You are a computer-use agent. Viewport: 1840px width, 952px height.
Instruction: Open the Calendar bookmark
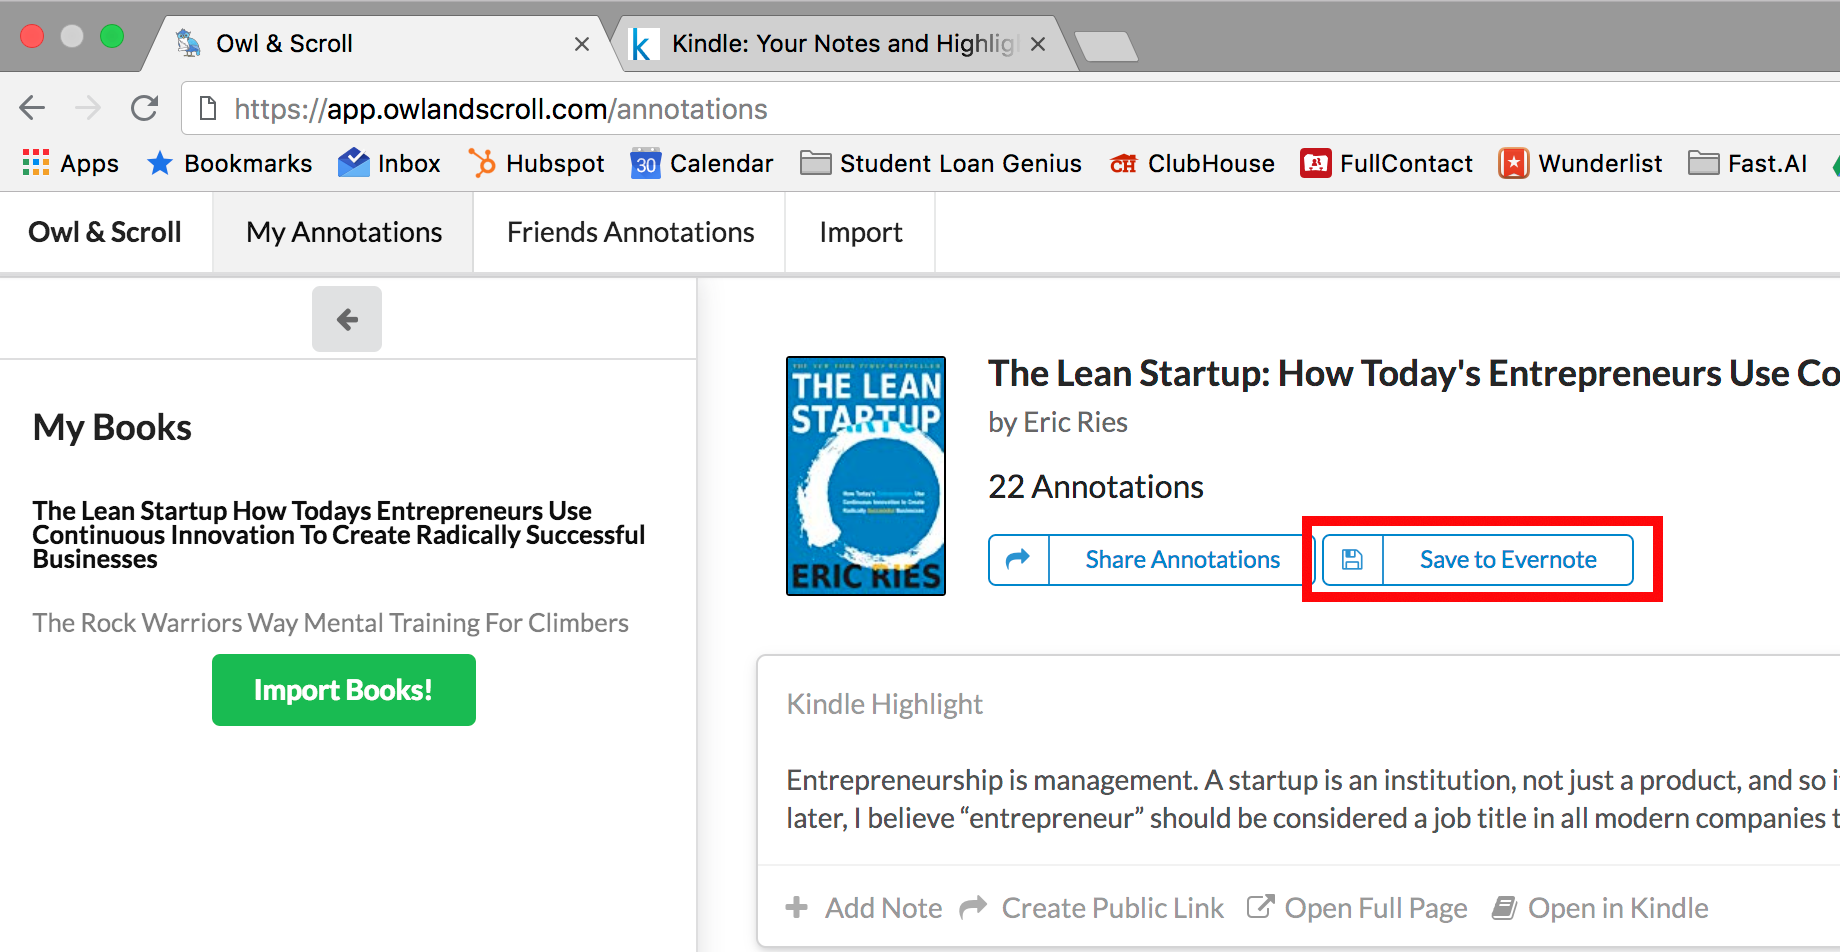(702, 163)
